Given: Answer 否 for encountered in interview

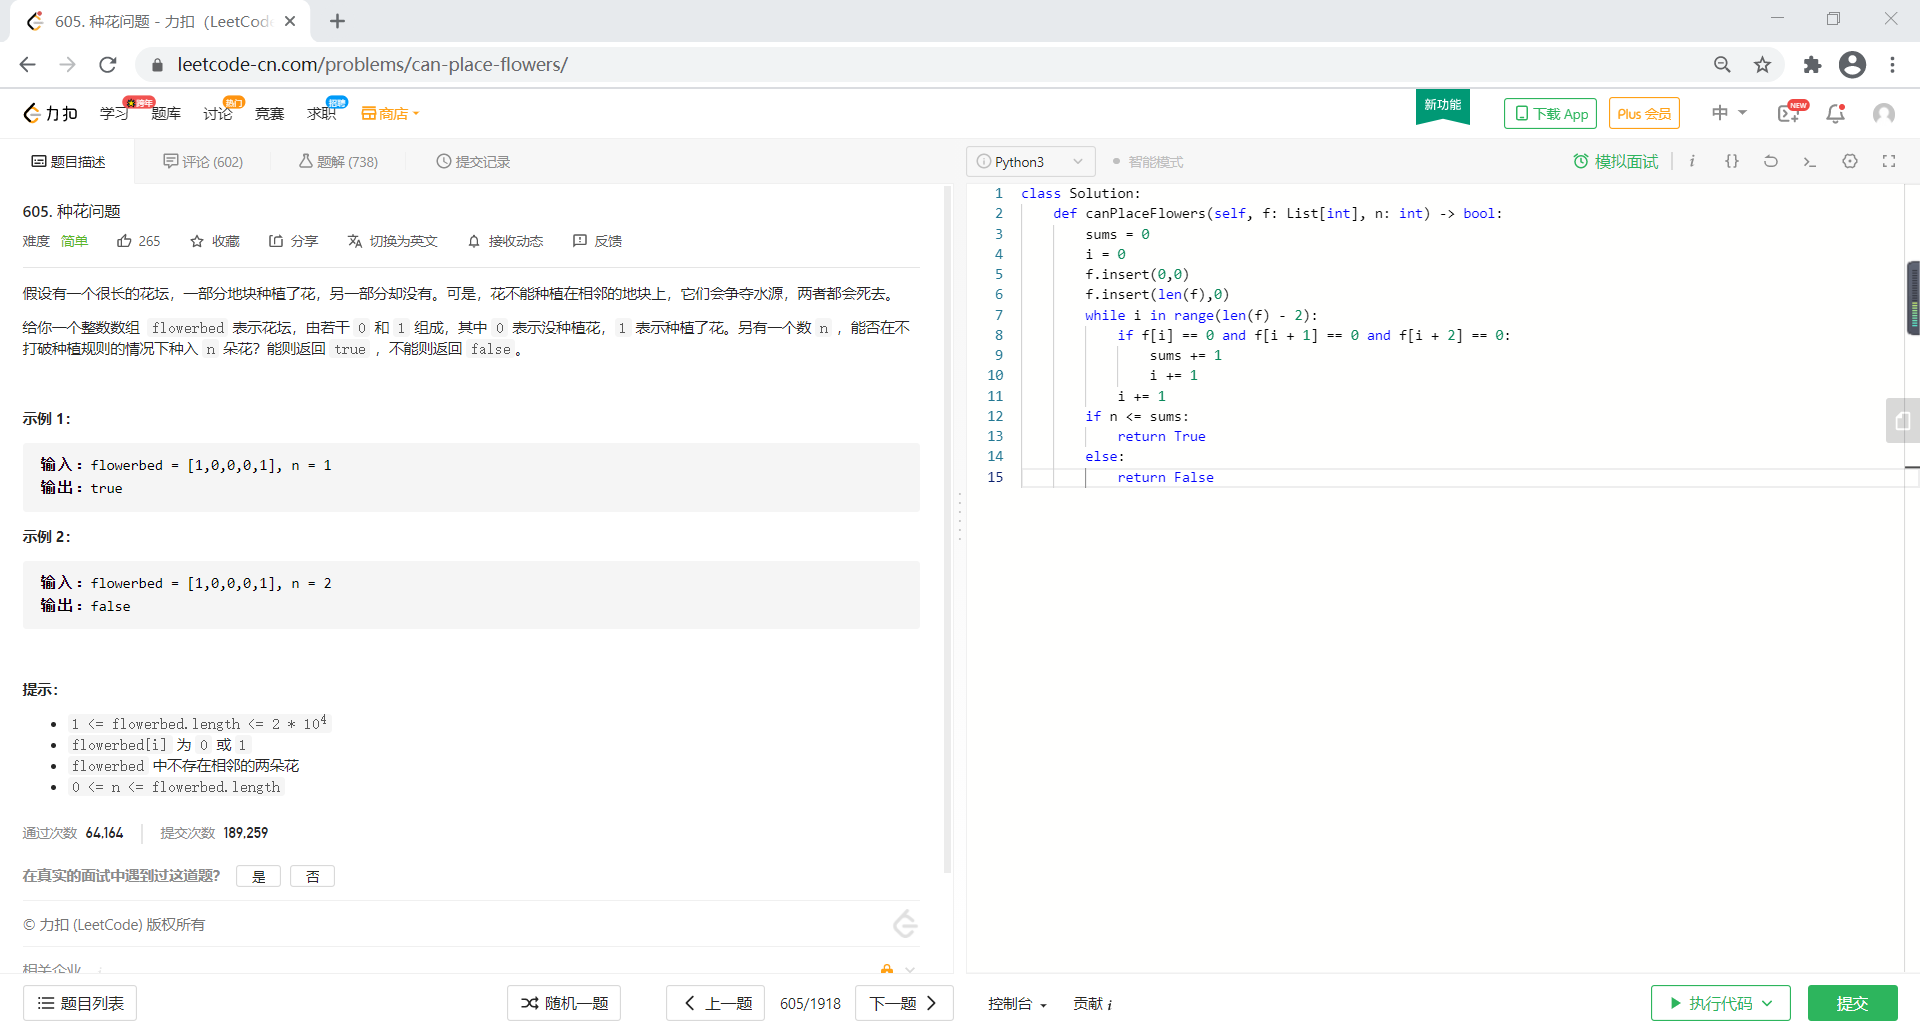Looking at the screenshot, I should (312, 877).
